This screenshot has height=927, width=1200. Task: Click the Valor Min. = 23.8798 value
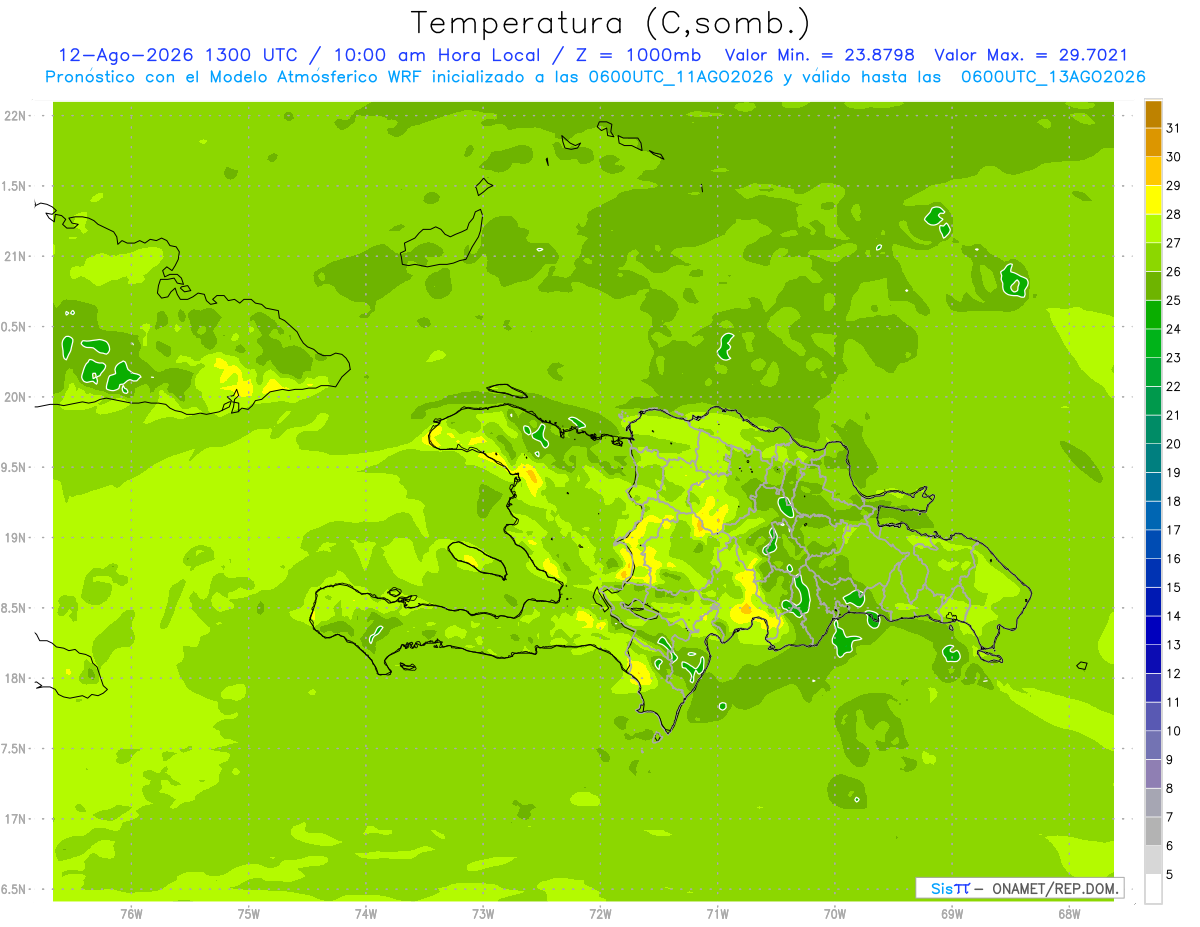pos(819,55)
